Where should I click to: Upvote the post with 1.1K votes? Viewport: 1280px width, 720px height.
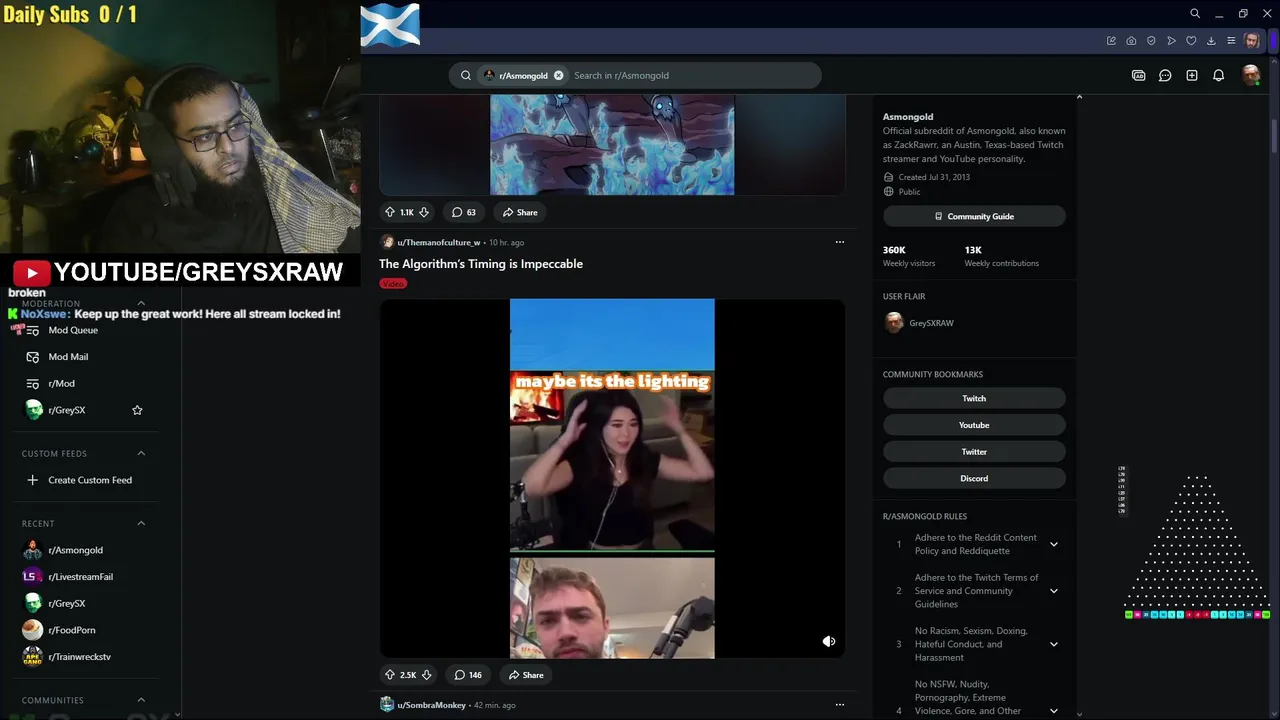tap(390, 212)
